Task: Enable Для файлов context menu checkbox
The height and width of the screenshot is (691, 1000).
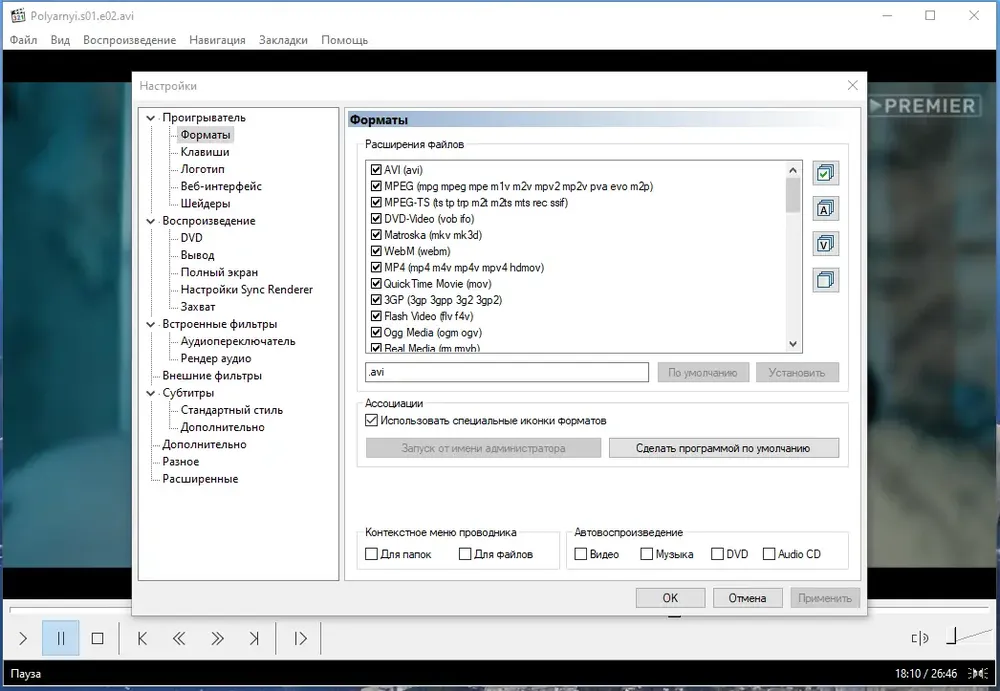Action: point(465,554)
